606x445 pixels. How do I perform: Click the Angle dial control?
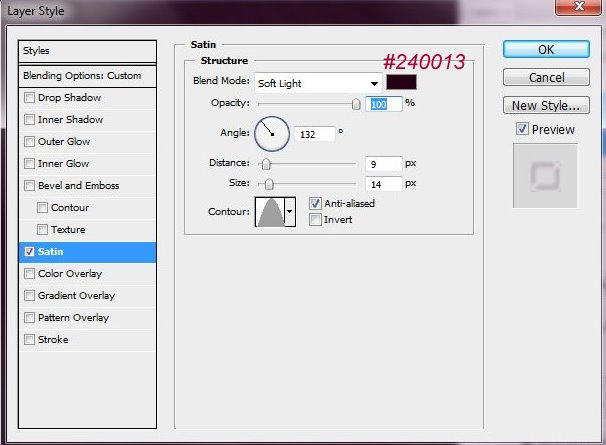tap(272, 132)
